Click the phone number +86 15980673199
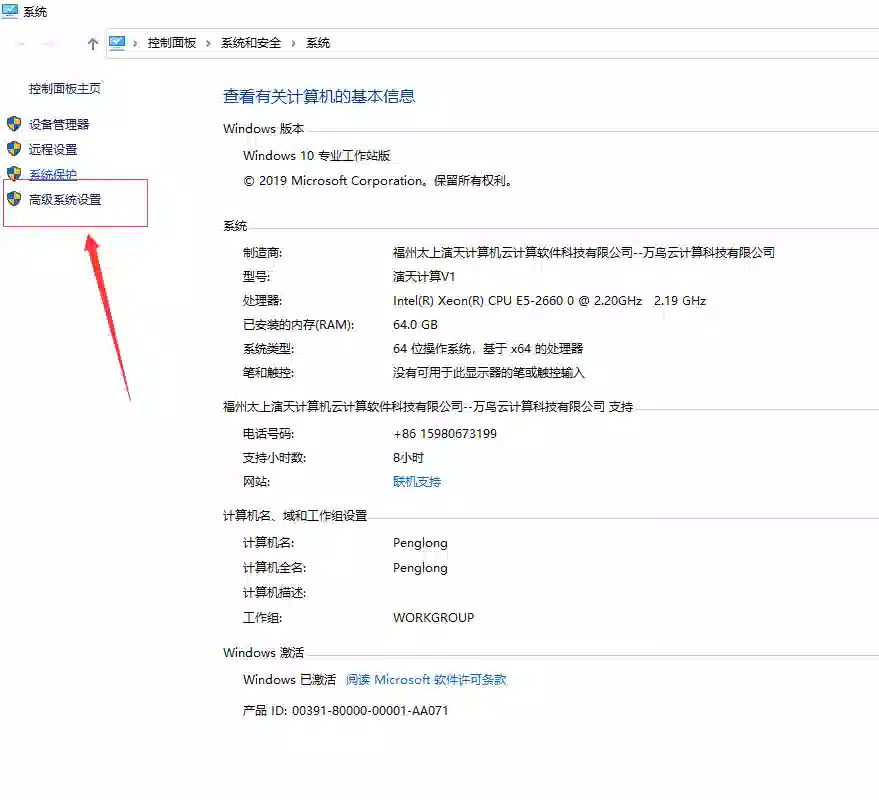The image size is (879, 800). point(445,434)
